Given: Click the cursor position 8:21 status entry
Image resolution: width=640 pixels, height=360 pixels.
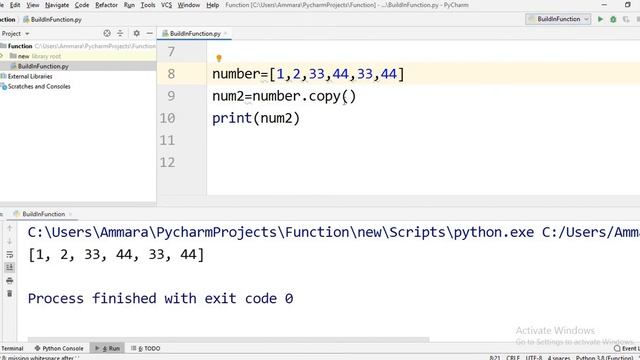Looking at the screenshot, I should (495, 358).
